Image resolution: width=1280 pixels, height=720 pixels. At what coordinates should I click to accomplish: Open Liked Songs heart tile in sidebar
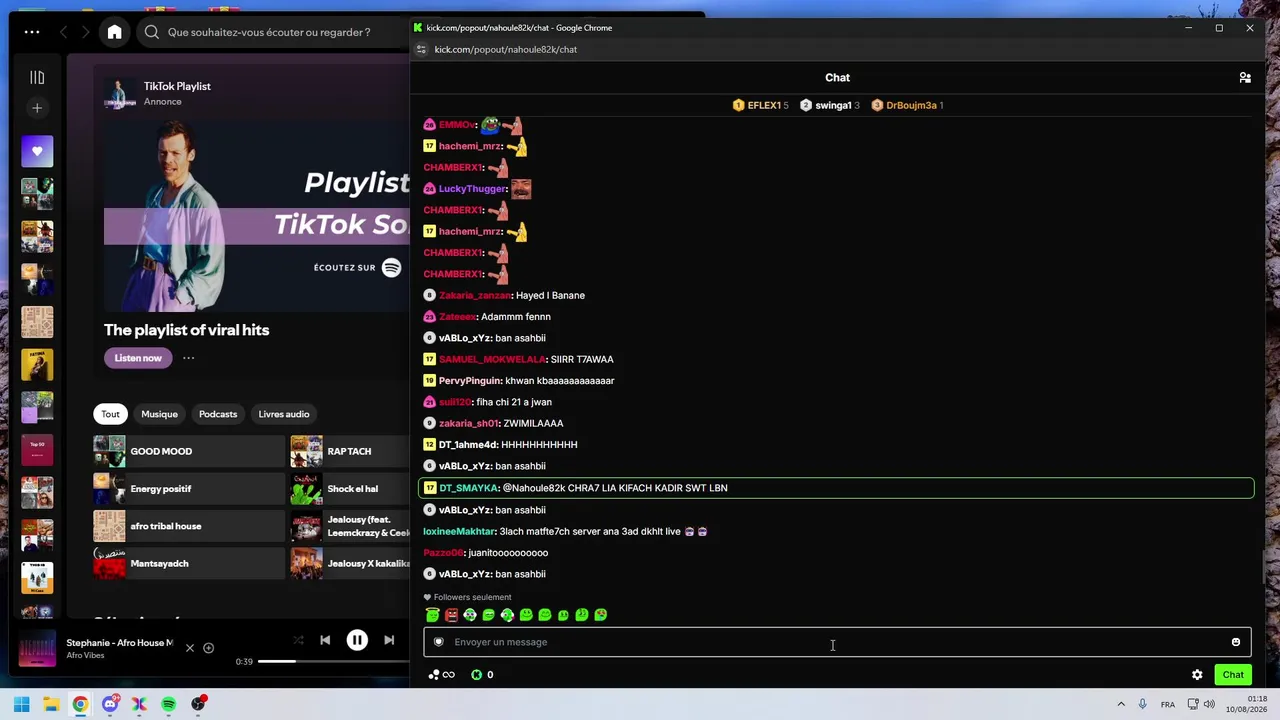click(37, 151)
